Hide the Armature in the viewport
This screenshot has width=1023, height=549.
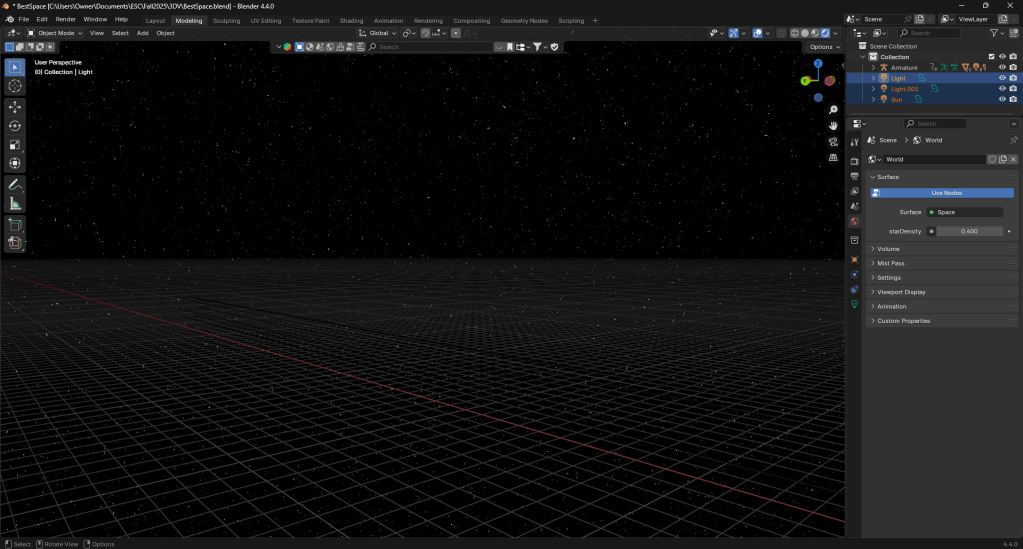tap(1002, 67)
